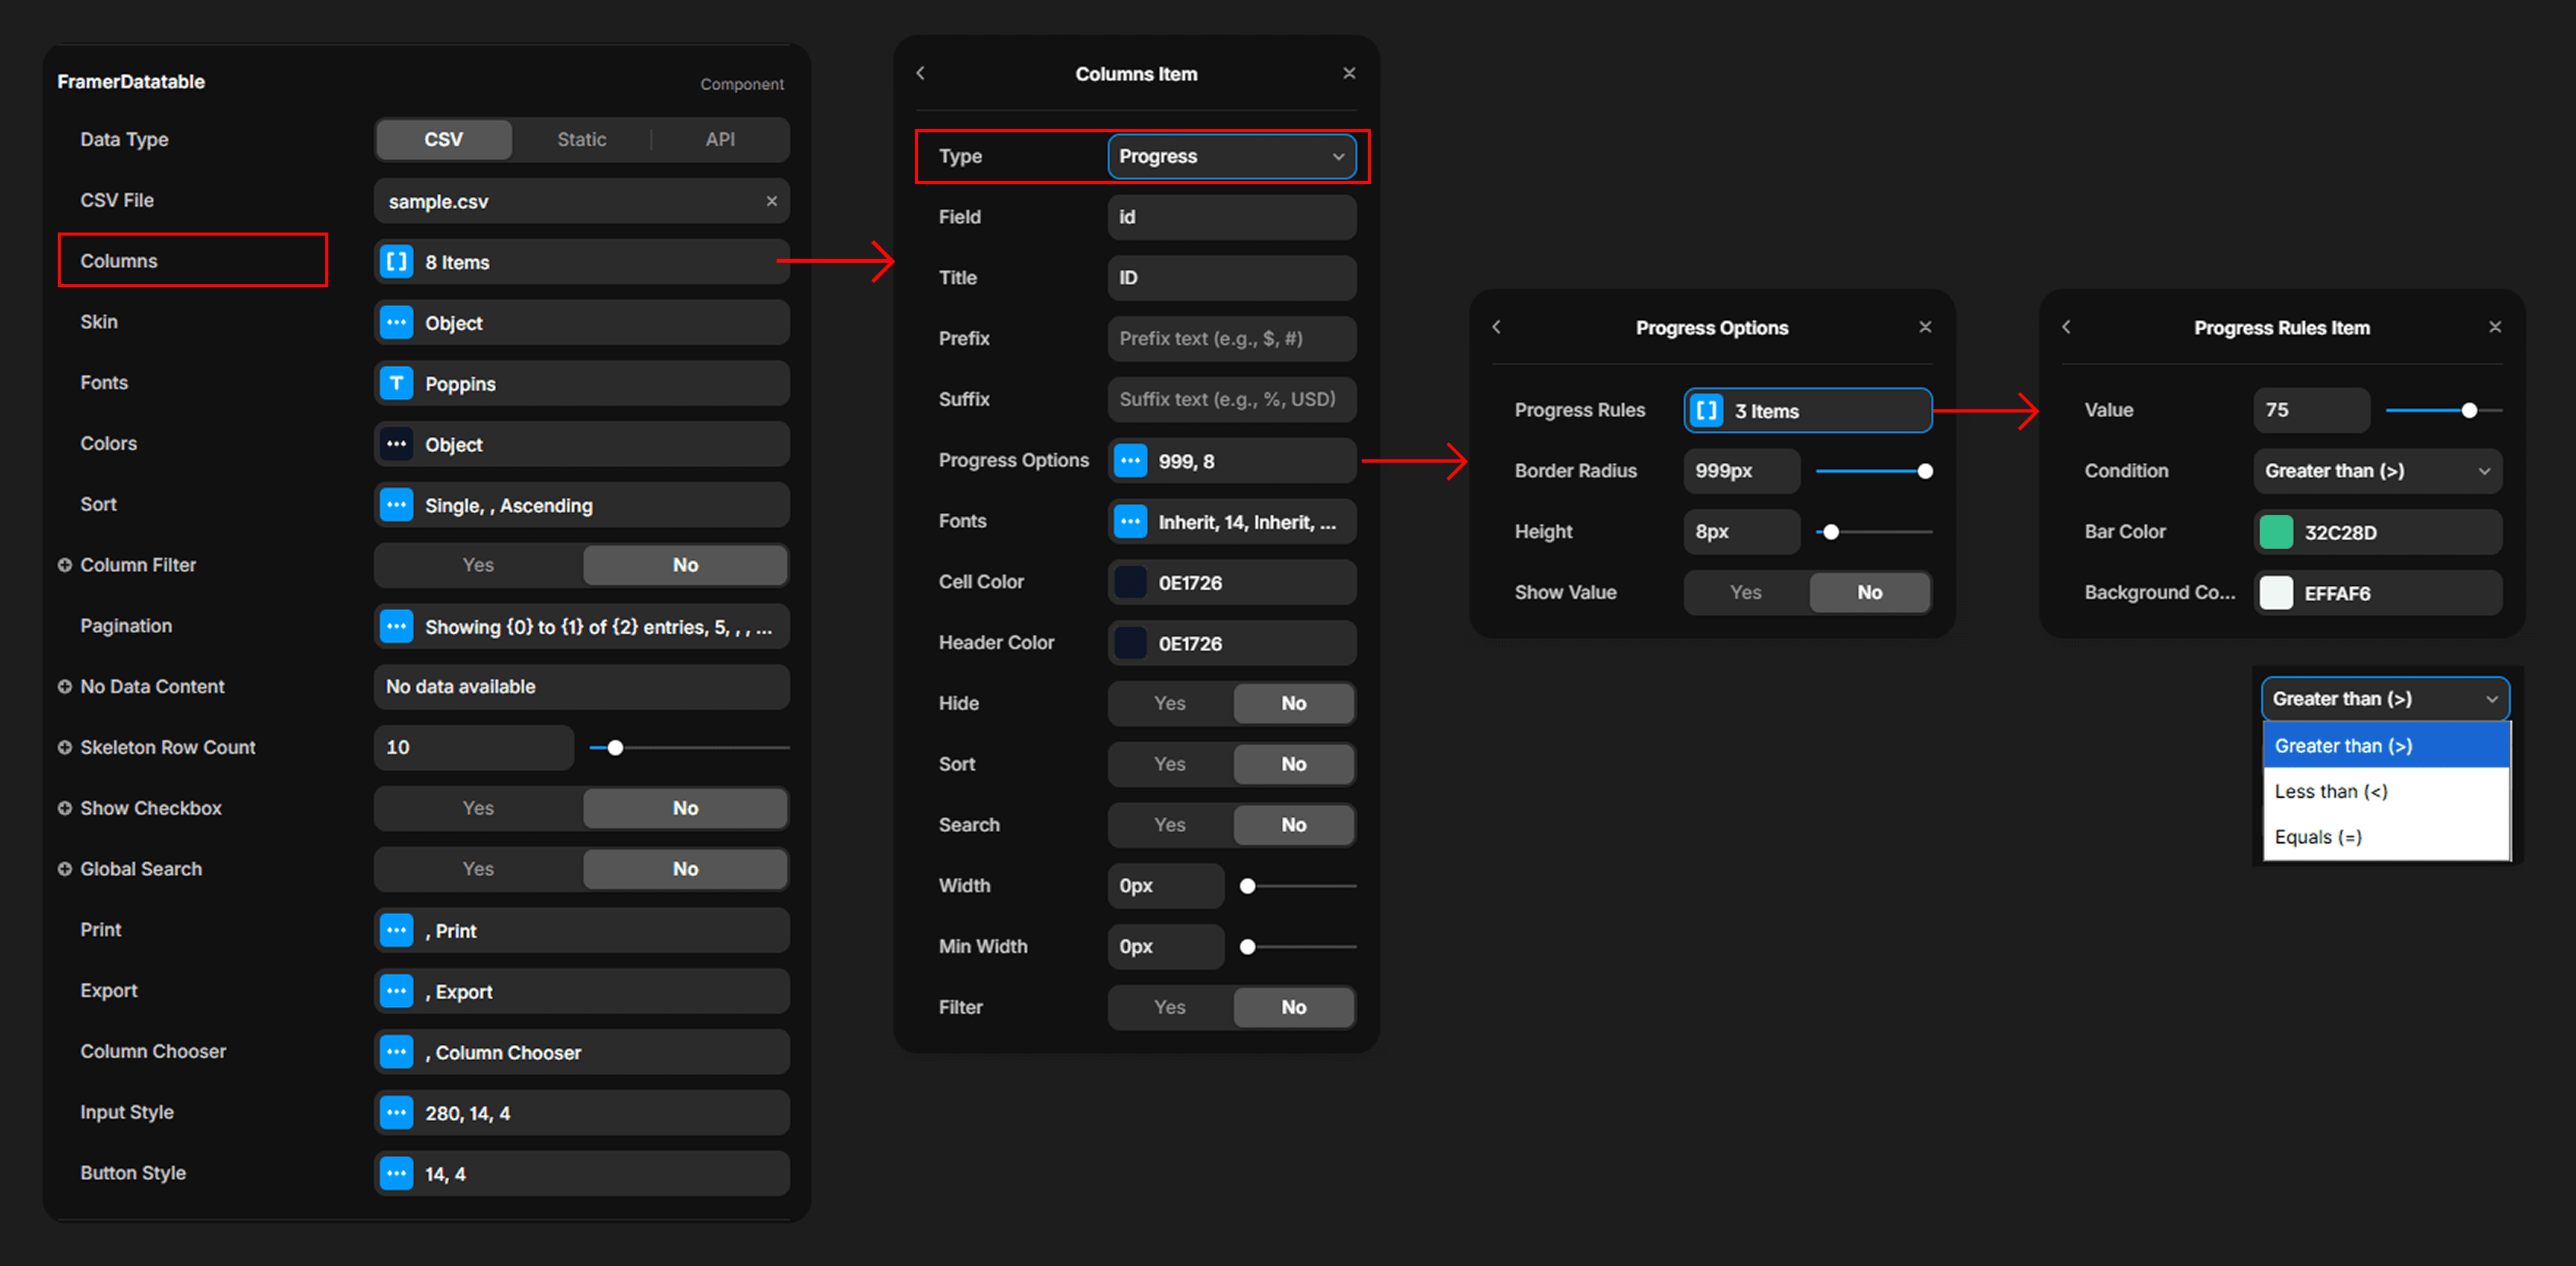Click the Prefix text input field

pyautogui.click(x=1231, y=338)
